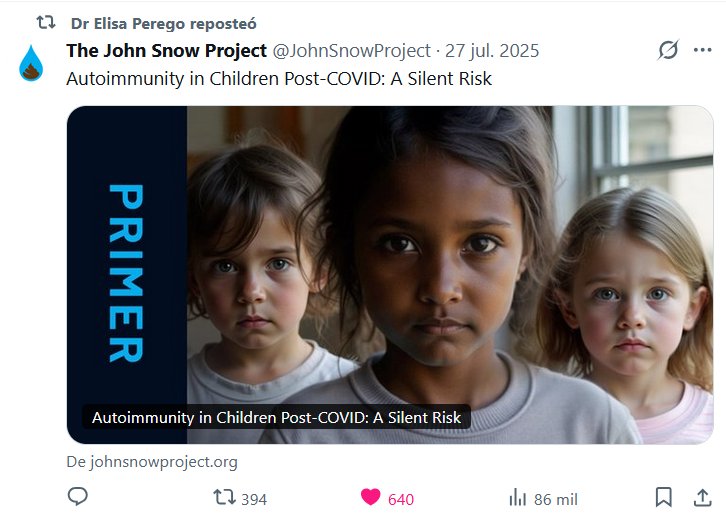Open the water drop profile avatar

31,63
